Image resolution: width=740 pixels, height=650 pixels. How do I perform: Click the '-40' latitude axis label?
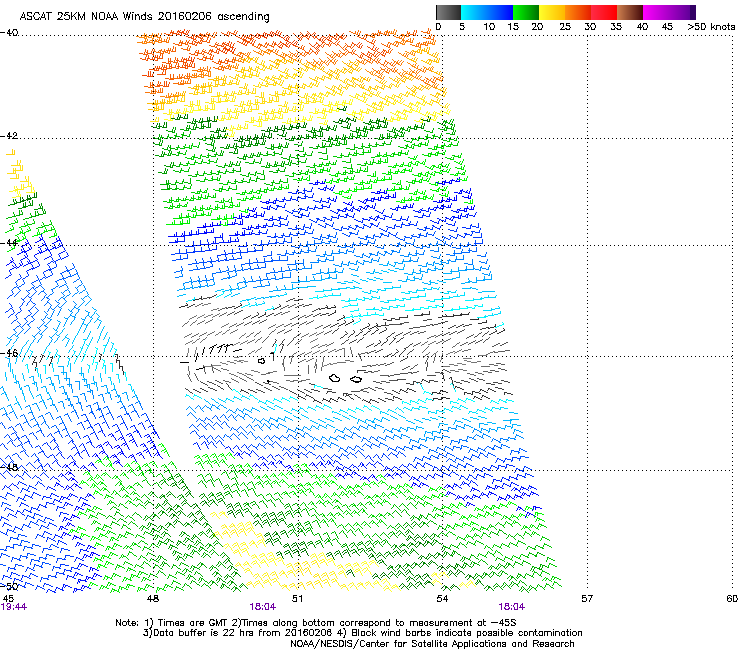point(9,33)
